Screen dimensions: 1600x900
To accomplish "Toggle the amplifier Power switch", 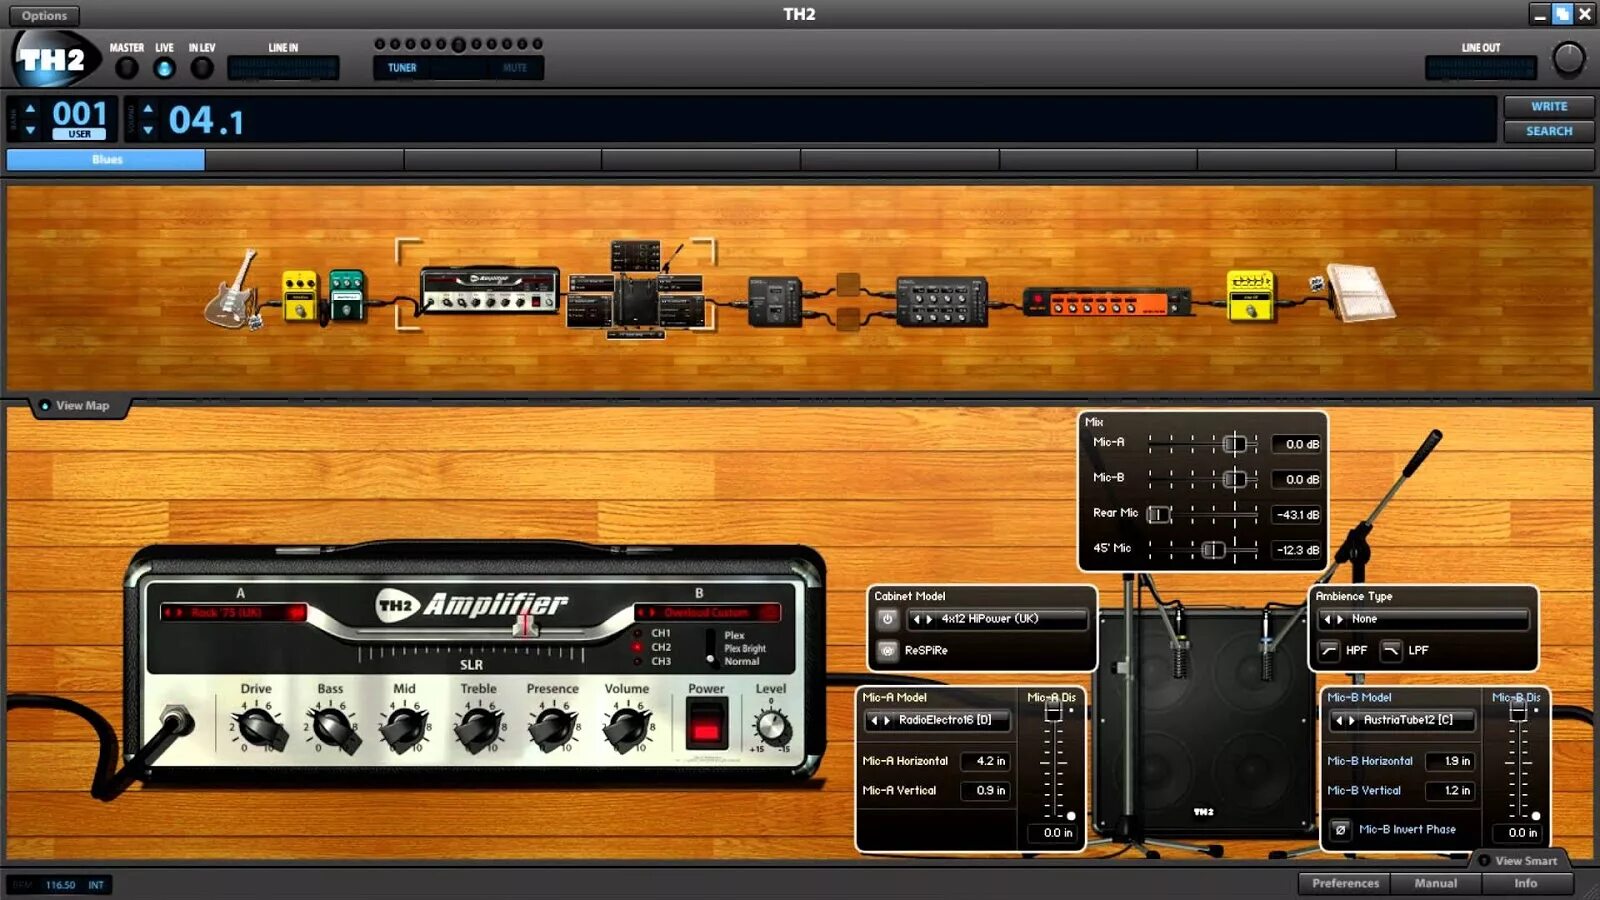I will click(x=706, y=724).
